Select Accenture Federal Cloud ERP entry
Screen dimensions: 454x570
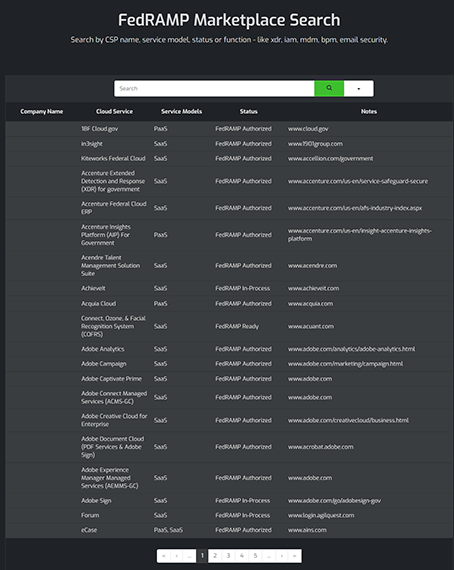point(113,208)
